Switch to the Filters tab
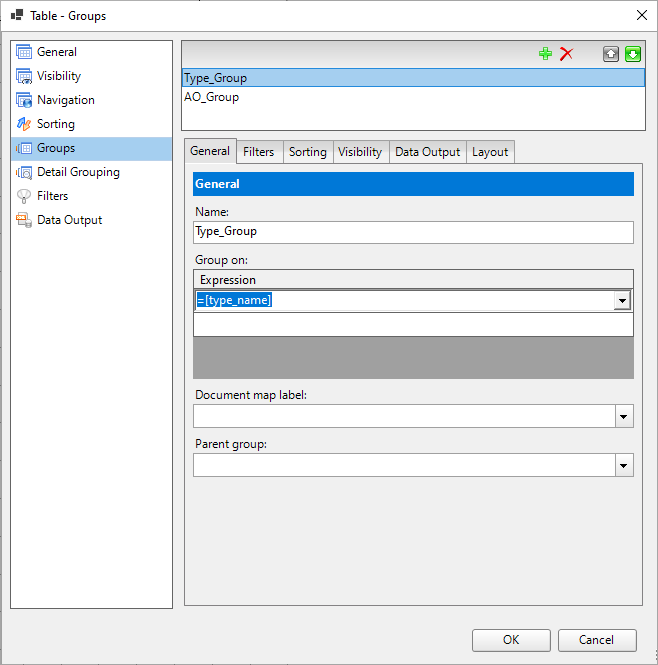 [258, 152]
